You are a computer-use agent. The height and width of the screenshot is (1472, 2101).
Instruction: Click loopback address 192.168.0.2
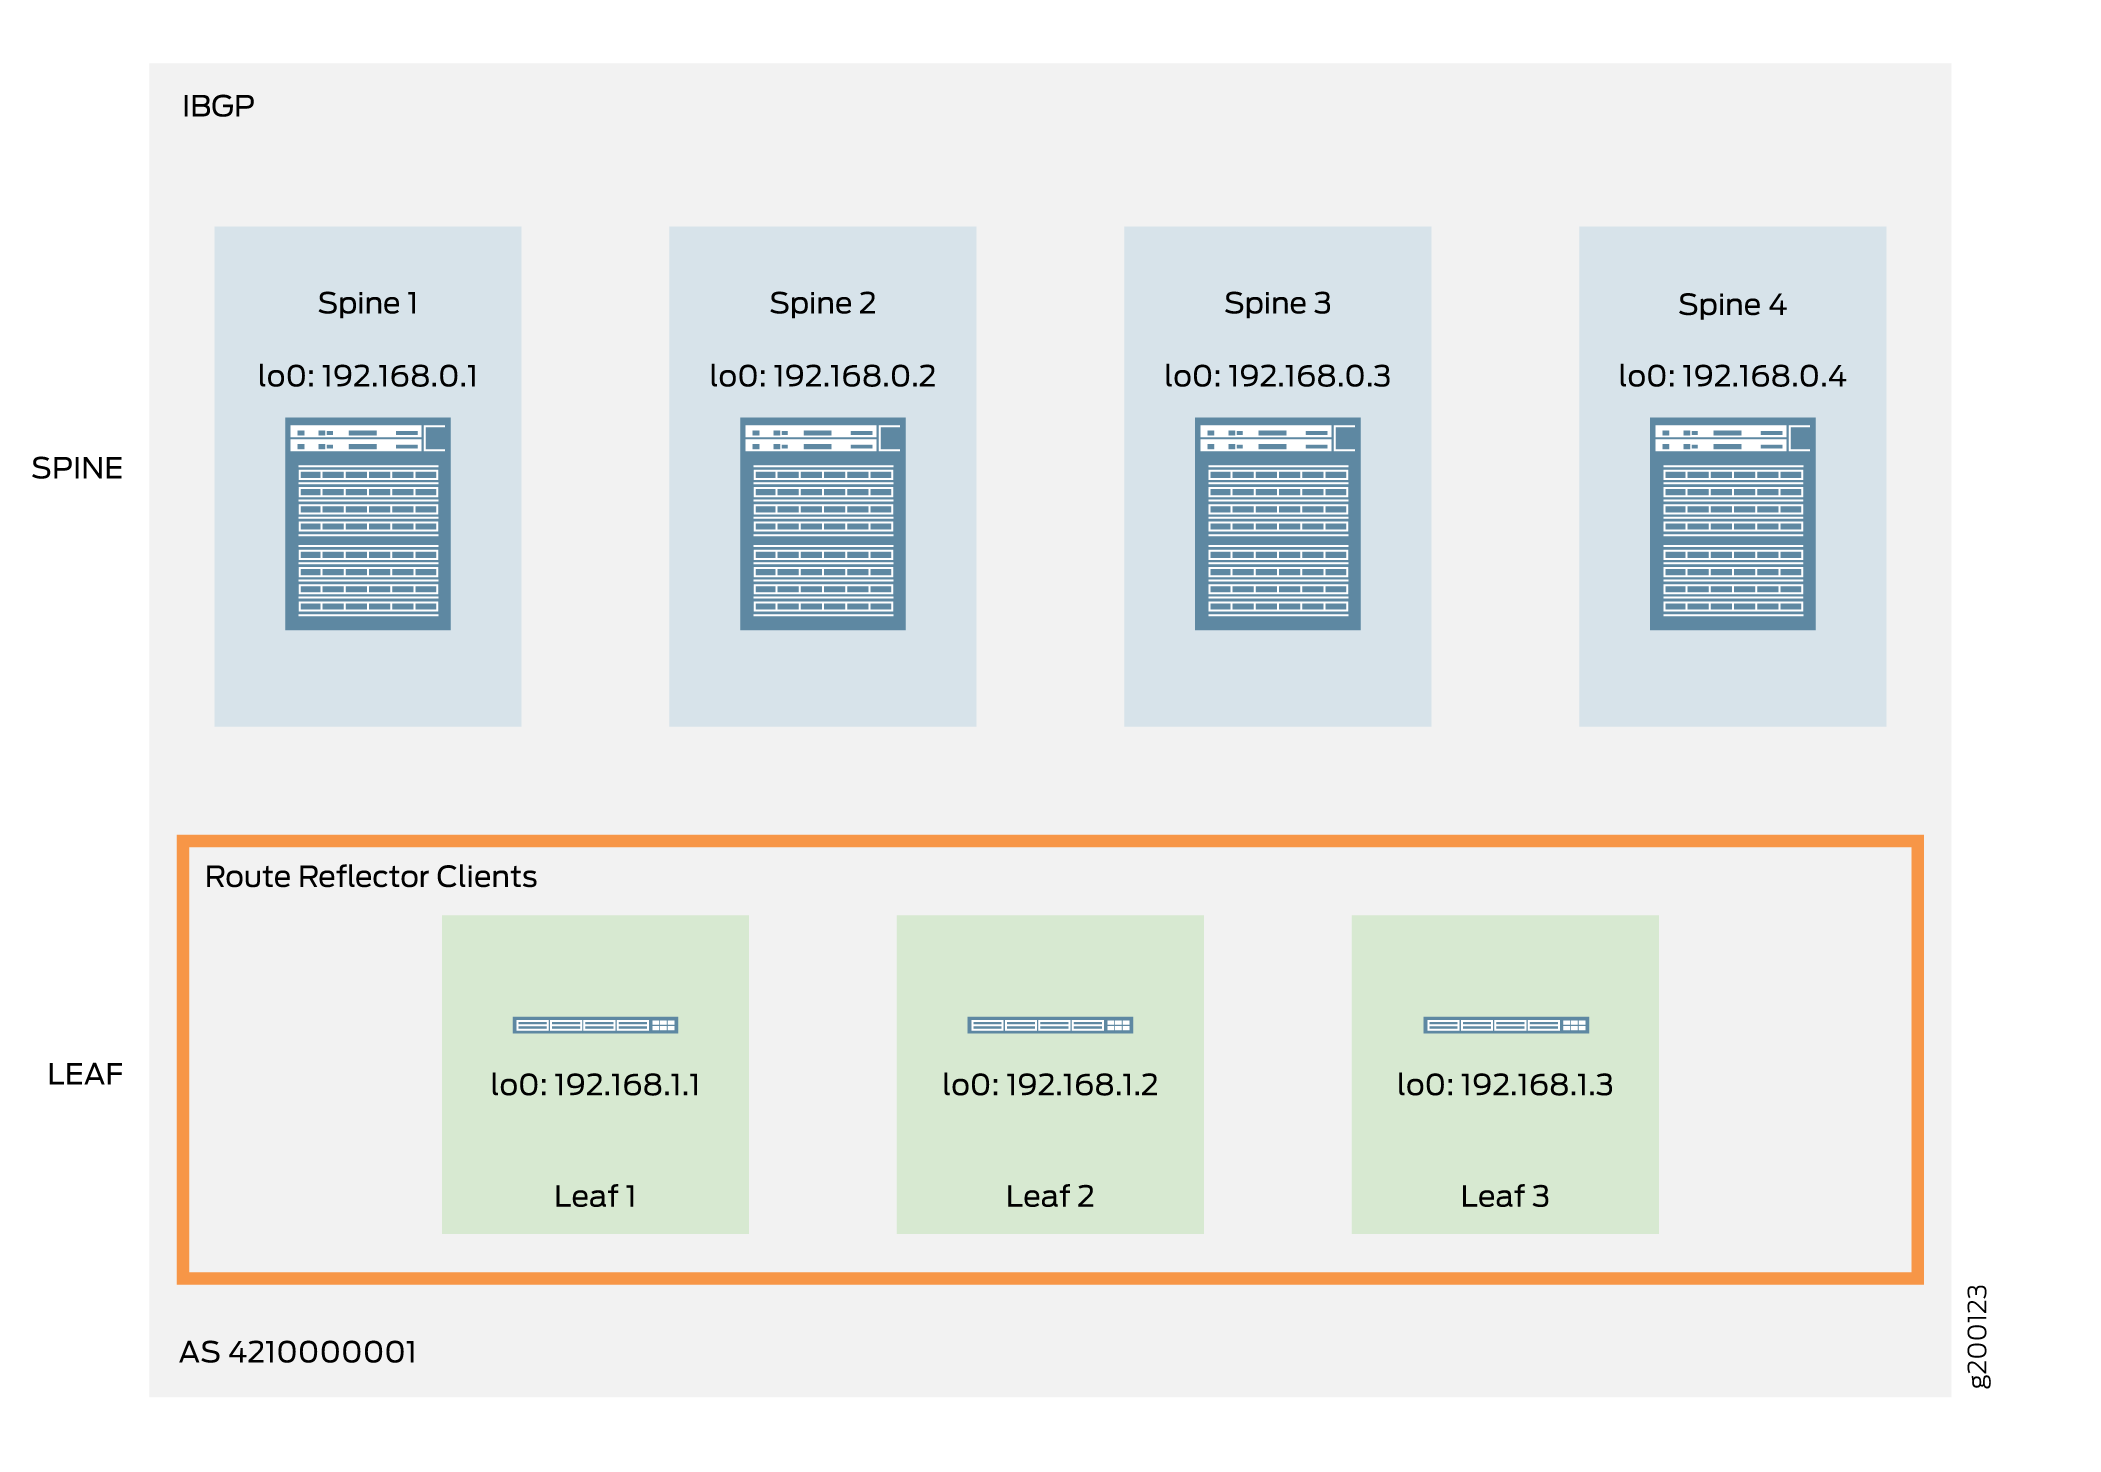pyautogui.click(x=822, y=376)
